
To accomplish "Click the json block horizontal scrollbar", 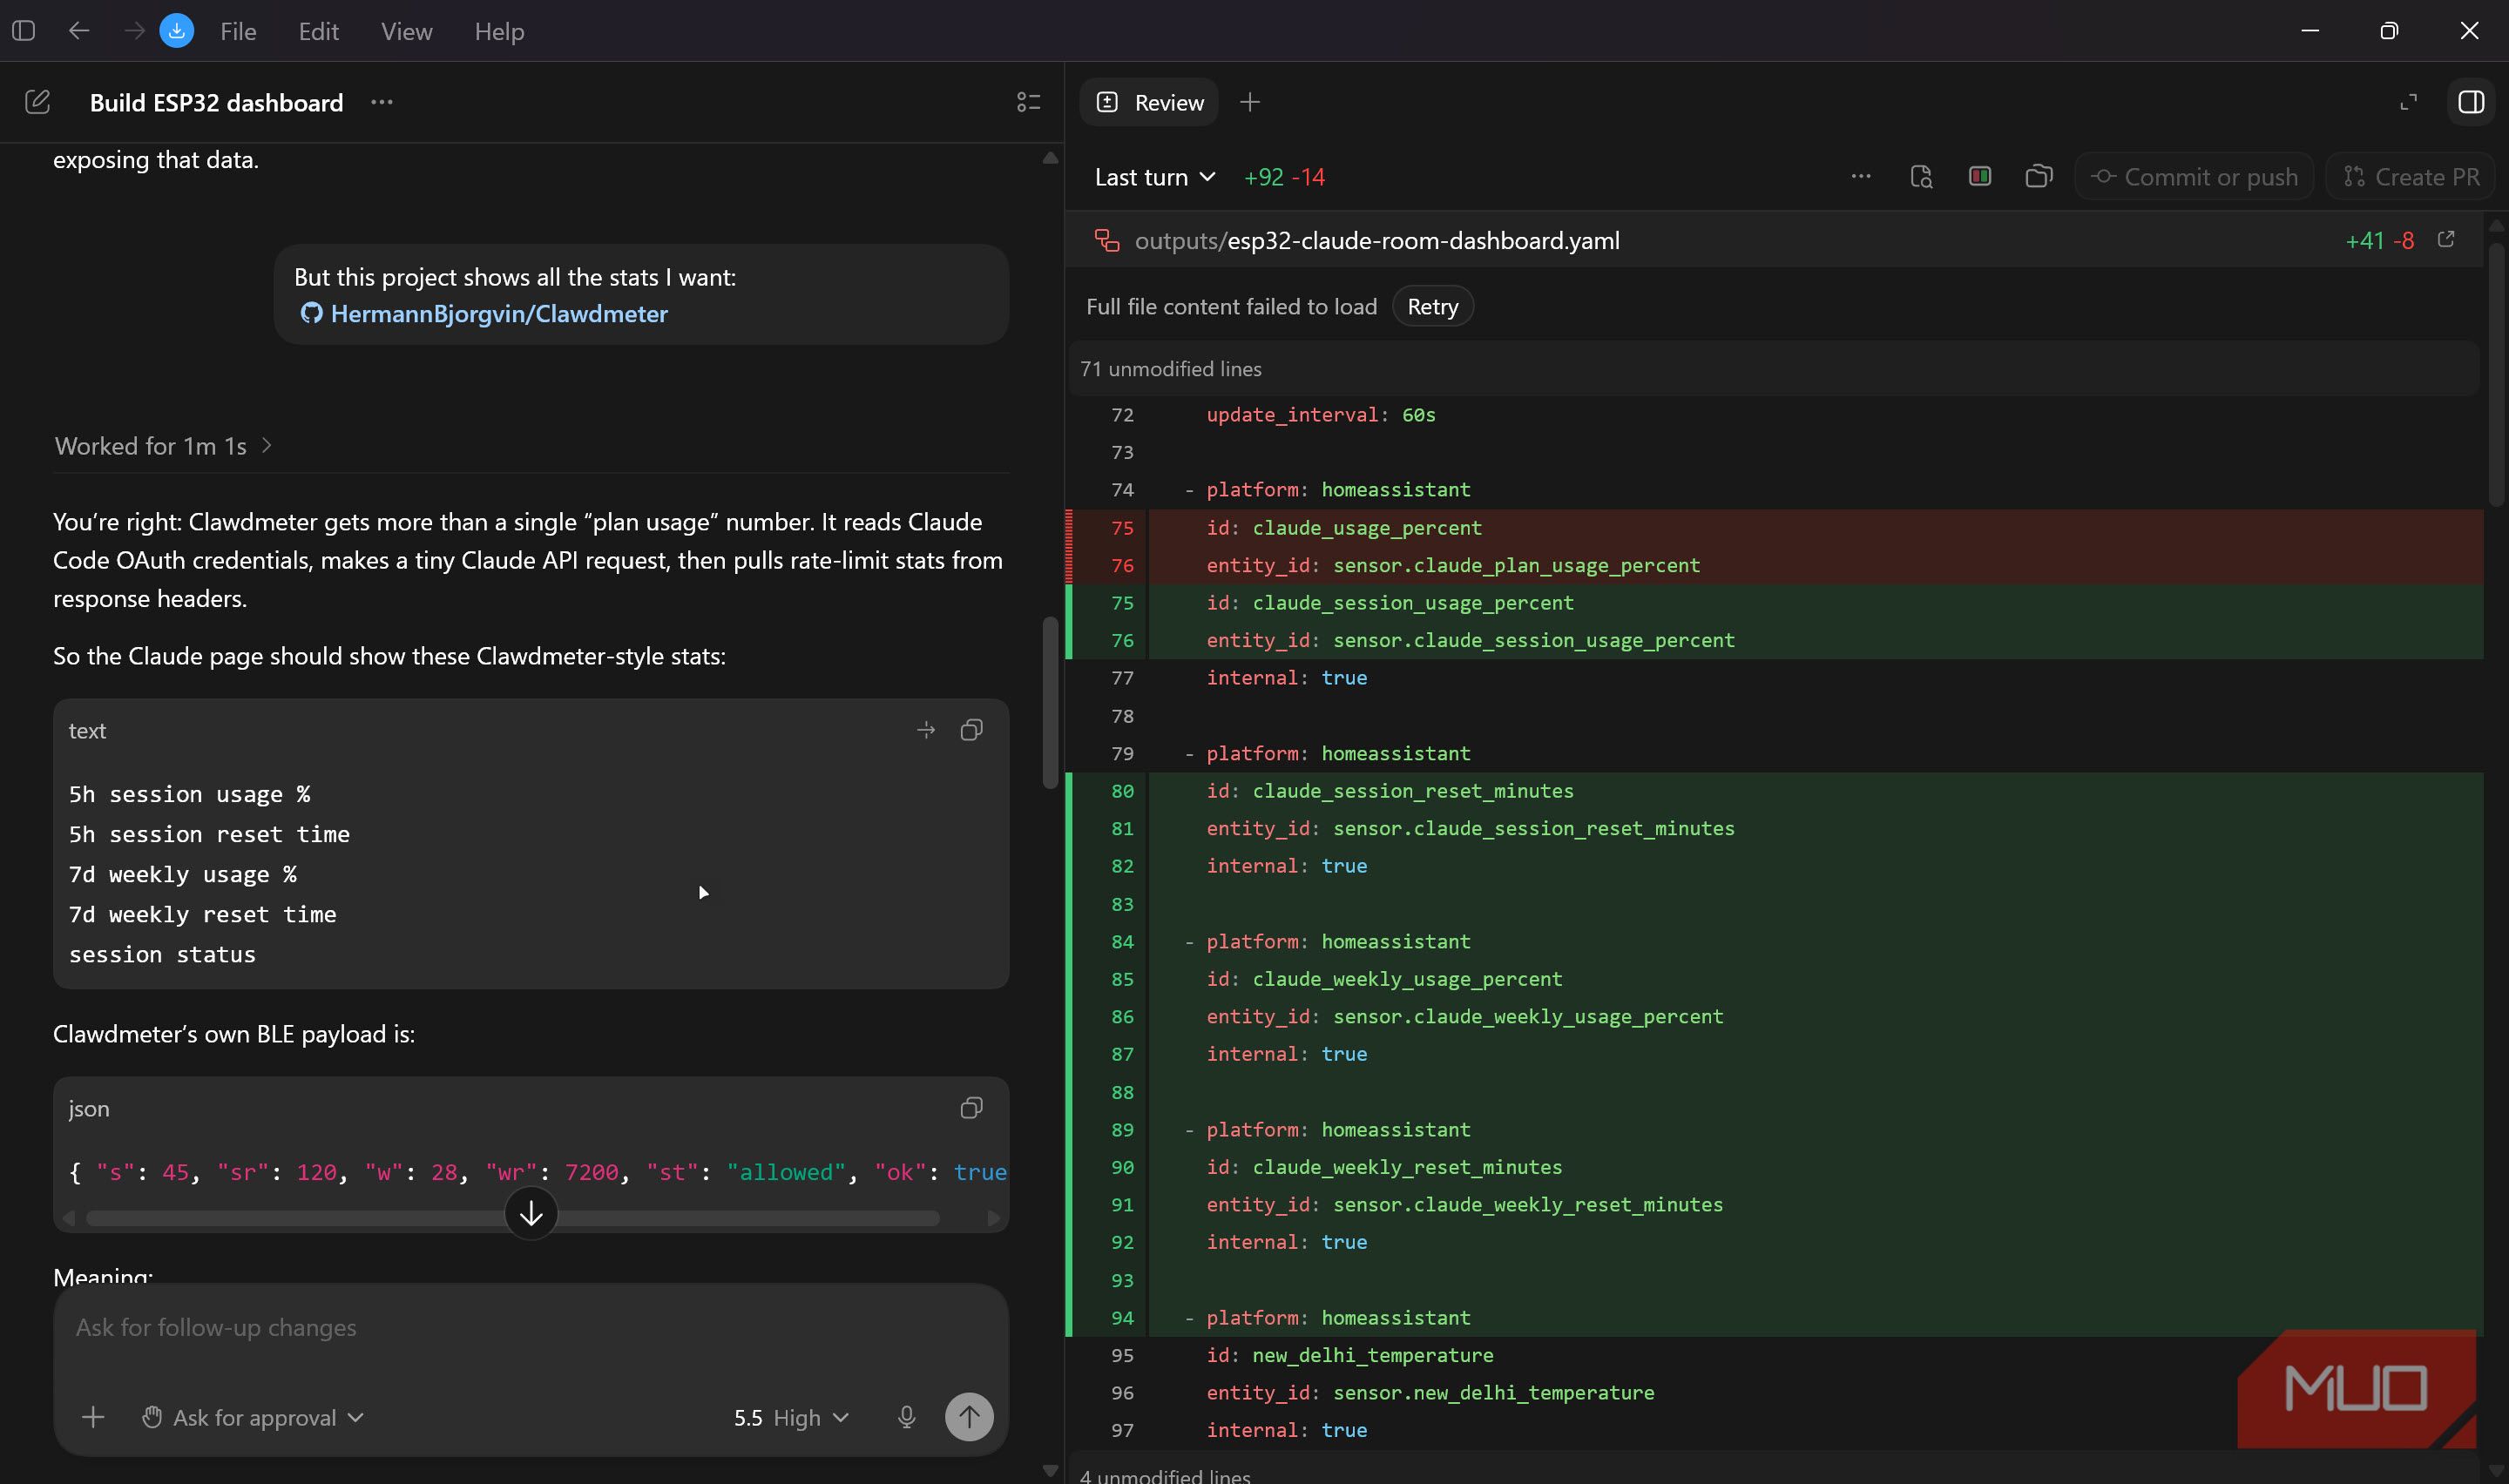I will [512, 1218].
